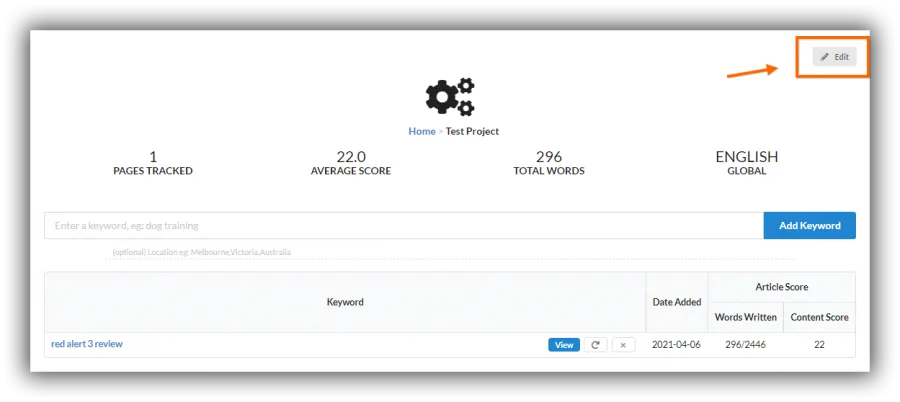Delete keyword using the x icon

pos(623,345)
